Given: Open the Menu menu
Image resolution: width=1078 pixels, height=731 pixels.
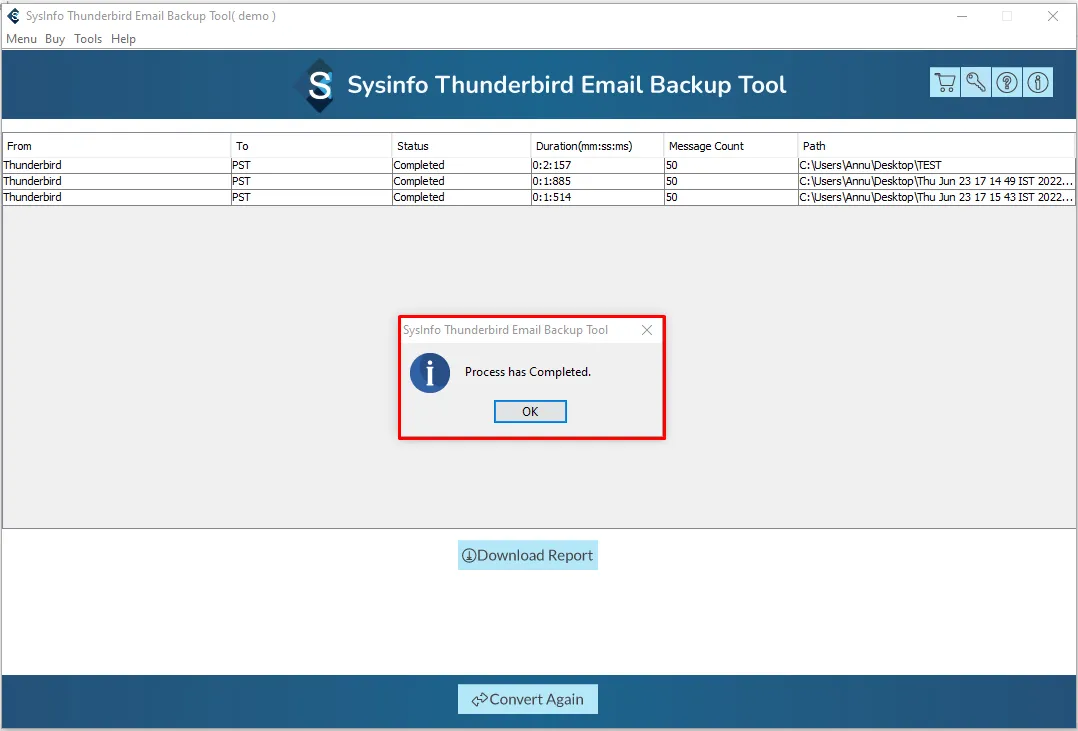Looking at the screenshot, I should coord(21,39).
